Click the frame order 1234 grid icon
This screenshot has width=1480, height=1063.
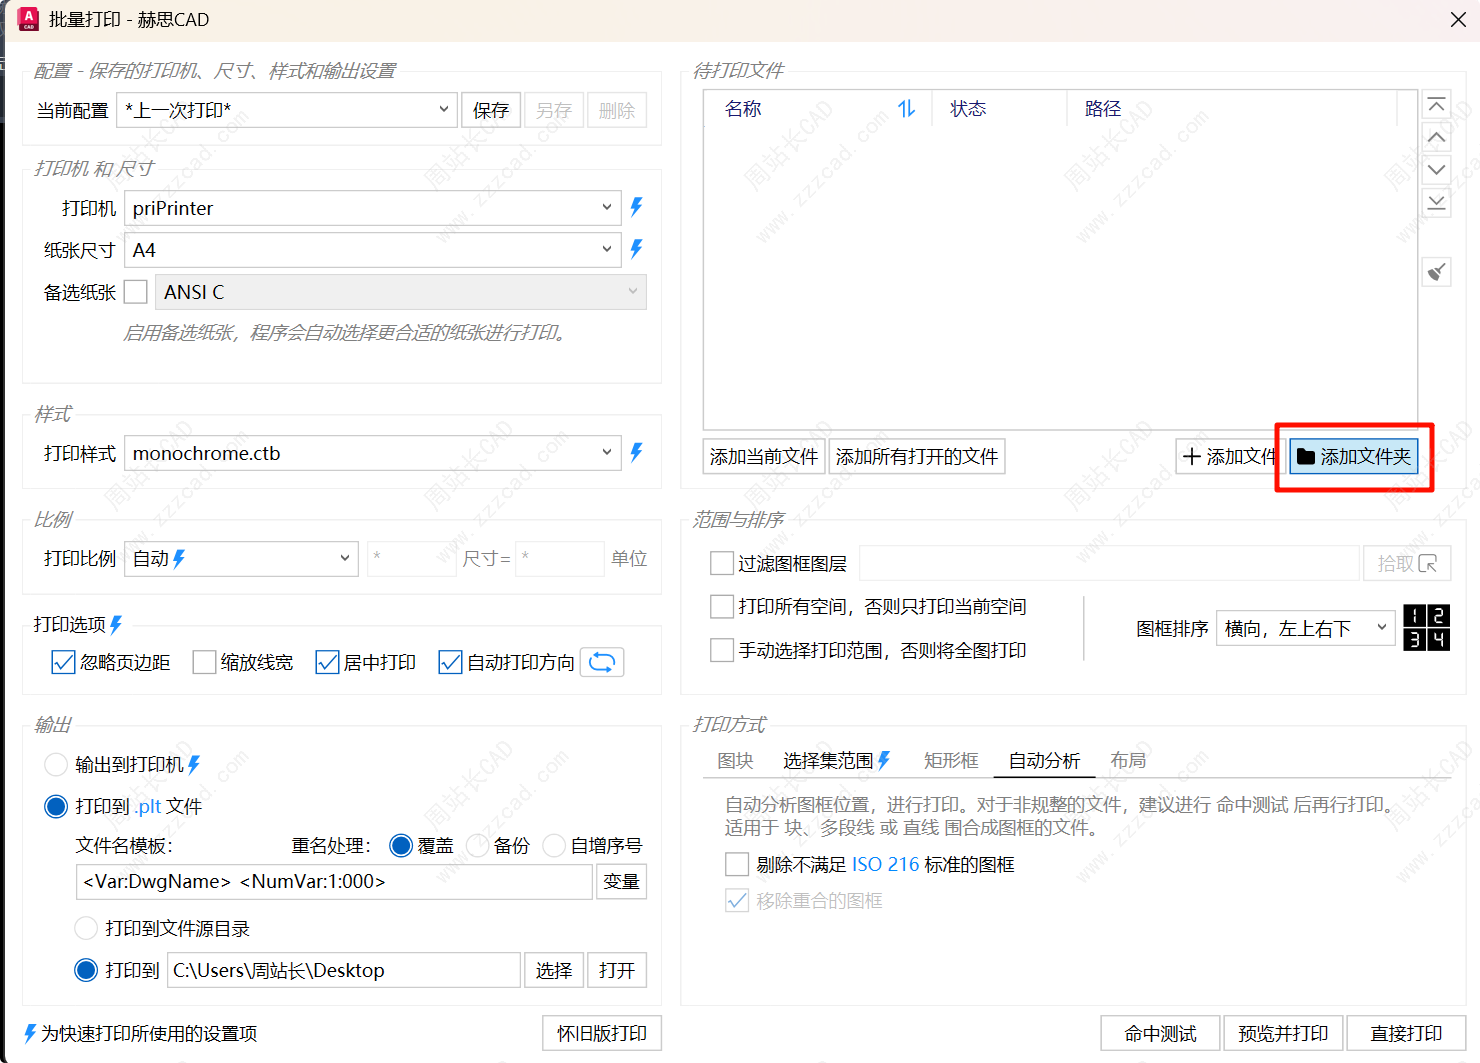tap(1426, 628)
